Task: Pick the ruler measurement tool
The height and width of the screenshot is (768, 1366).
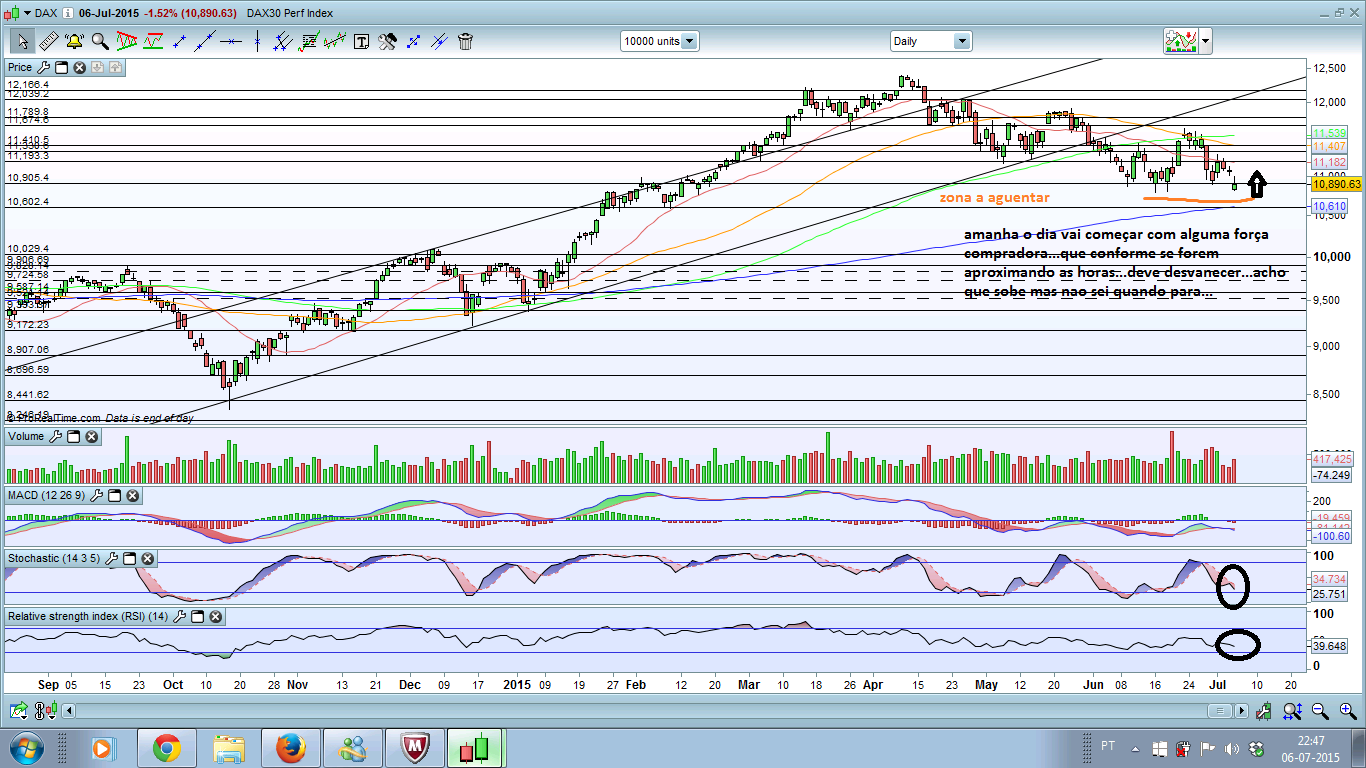Action: [47, 42]
